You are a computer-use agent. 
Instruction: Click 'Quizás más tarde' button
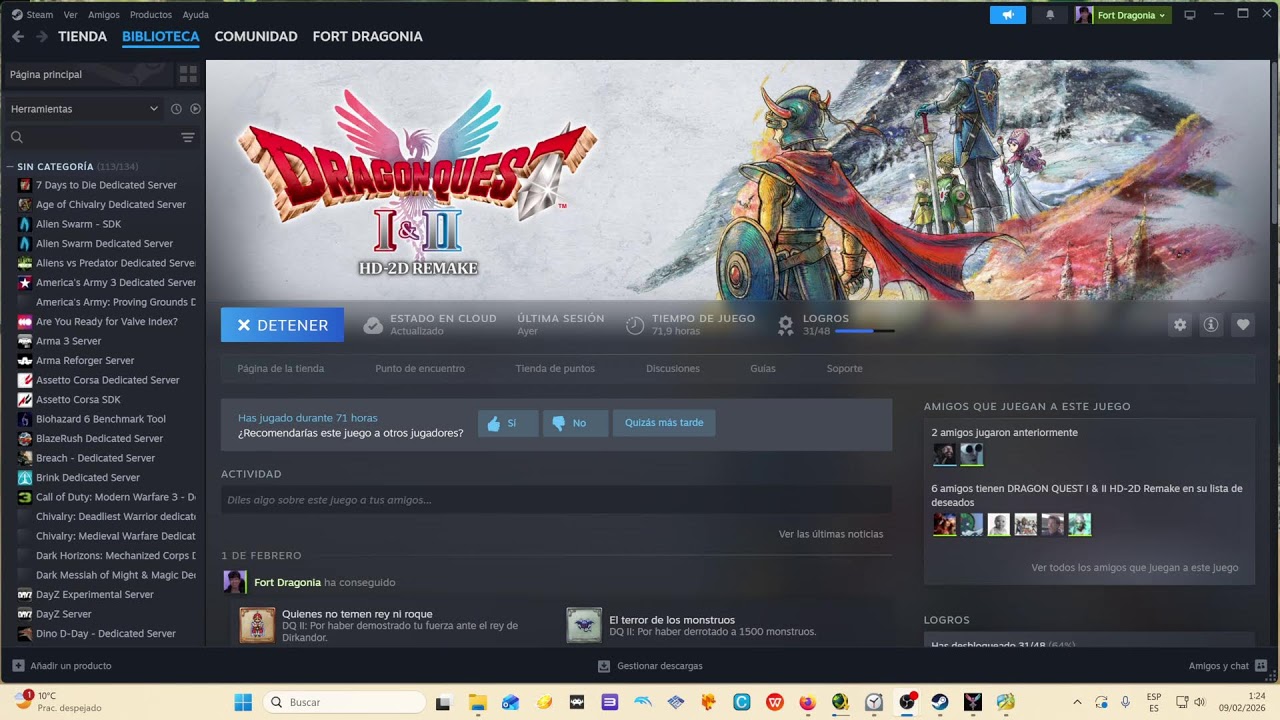tap(664, 423)
